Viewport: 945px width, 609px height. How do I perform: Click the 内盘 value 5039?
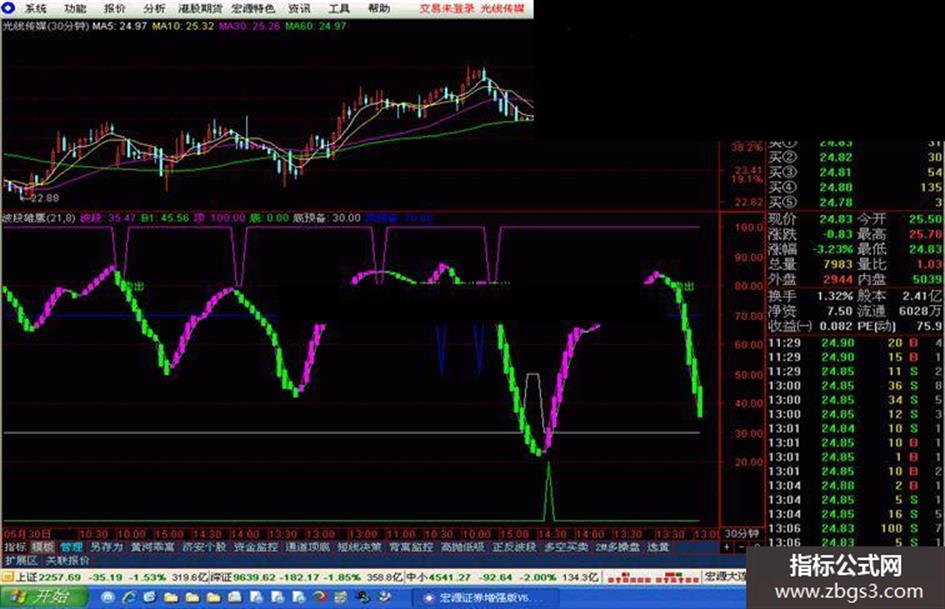[x=927, y=279]
